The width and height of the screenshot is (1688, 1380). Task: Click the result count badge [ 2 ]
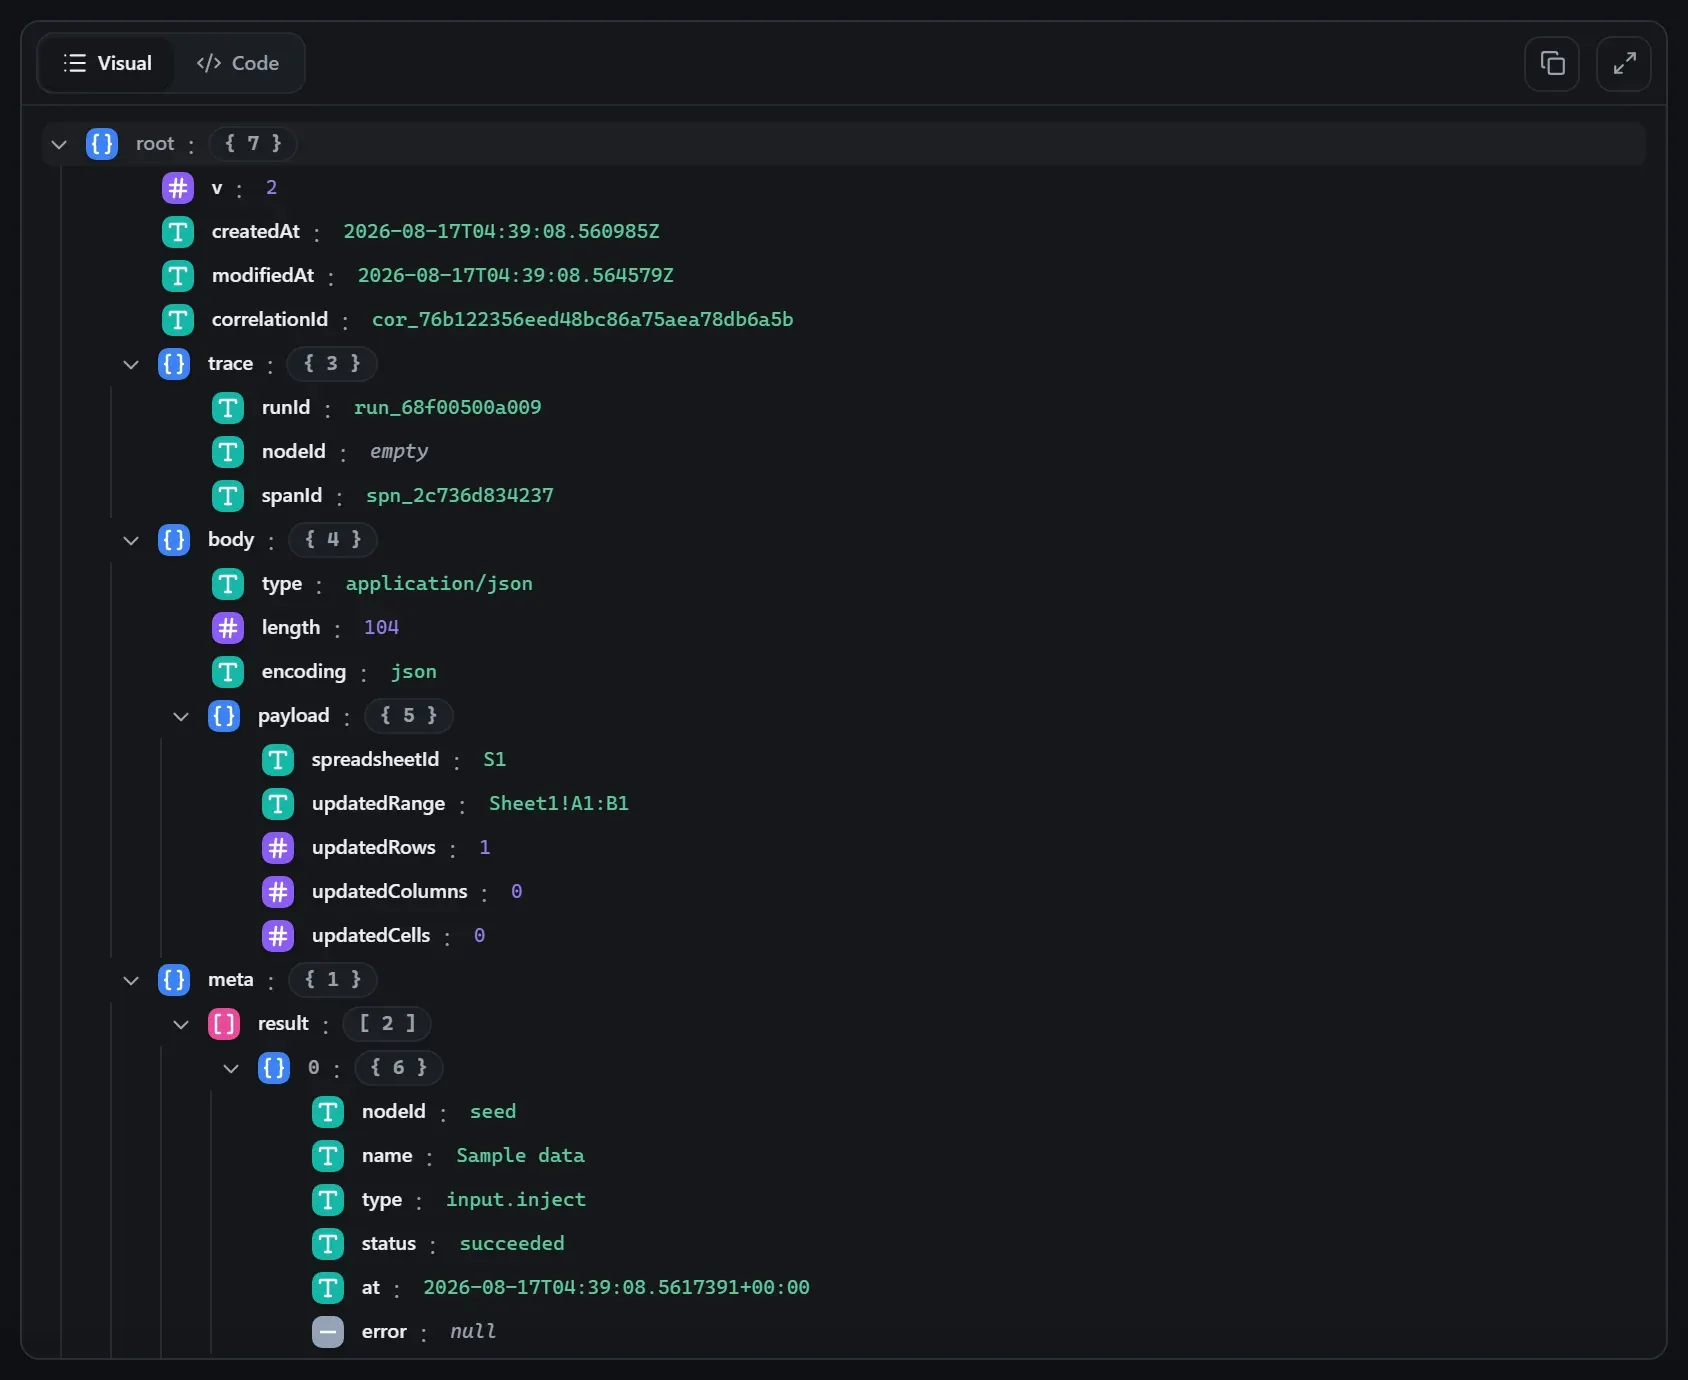pyautogui.click(x=387, y=1024)
